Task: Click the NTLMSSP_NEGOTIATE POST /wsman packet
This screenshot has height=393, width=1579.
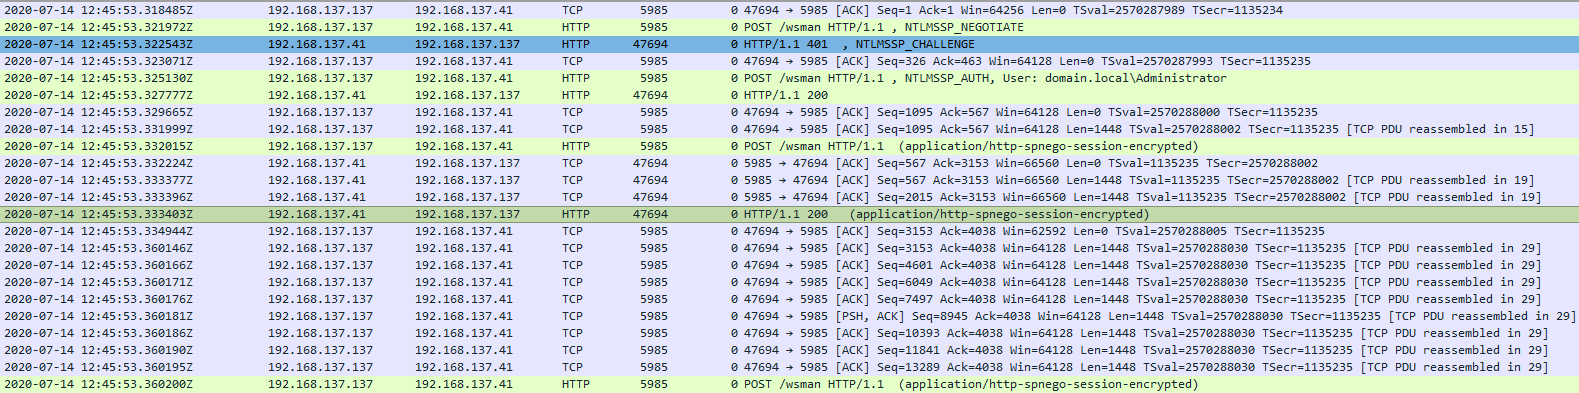Action: click(x=789, y=27)
